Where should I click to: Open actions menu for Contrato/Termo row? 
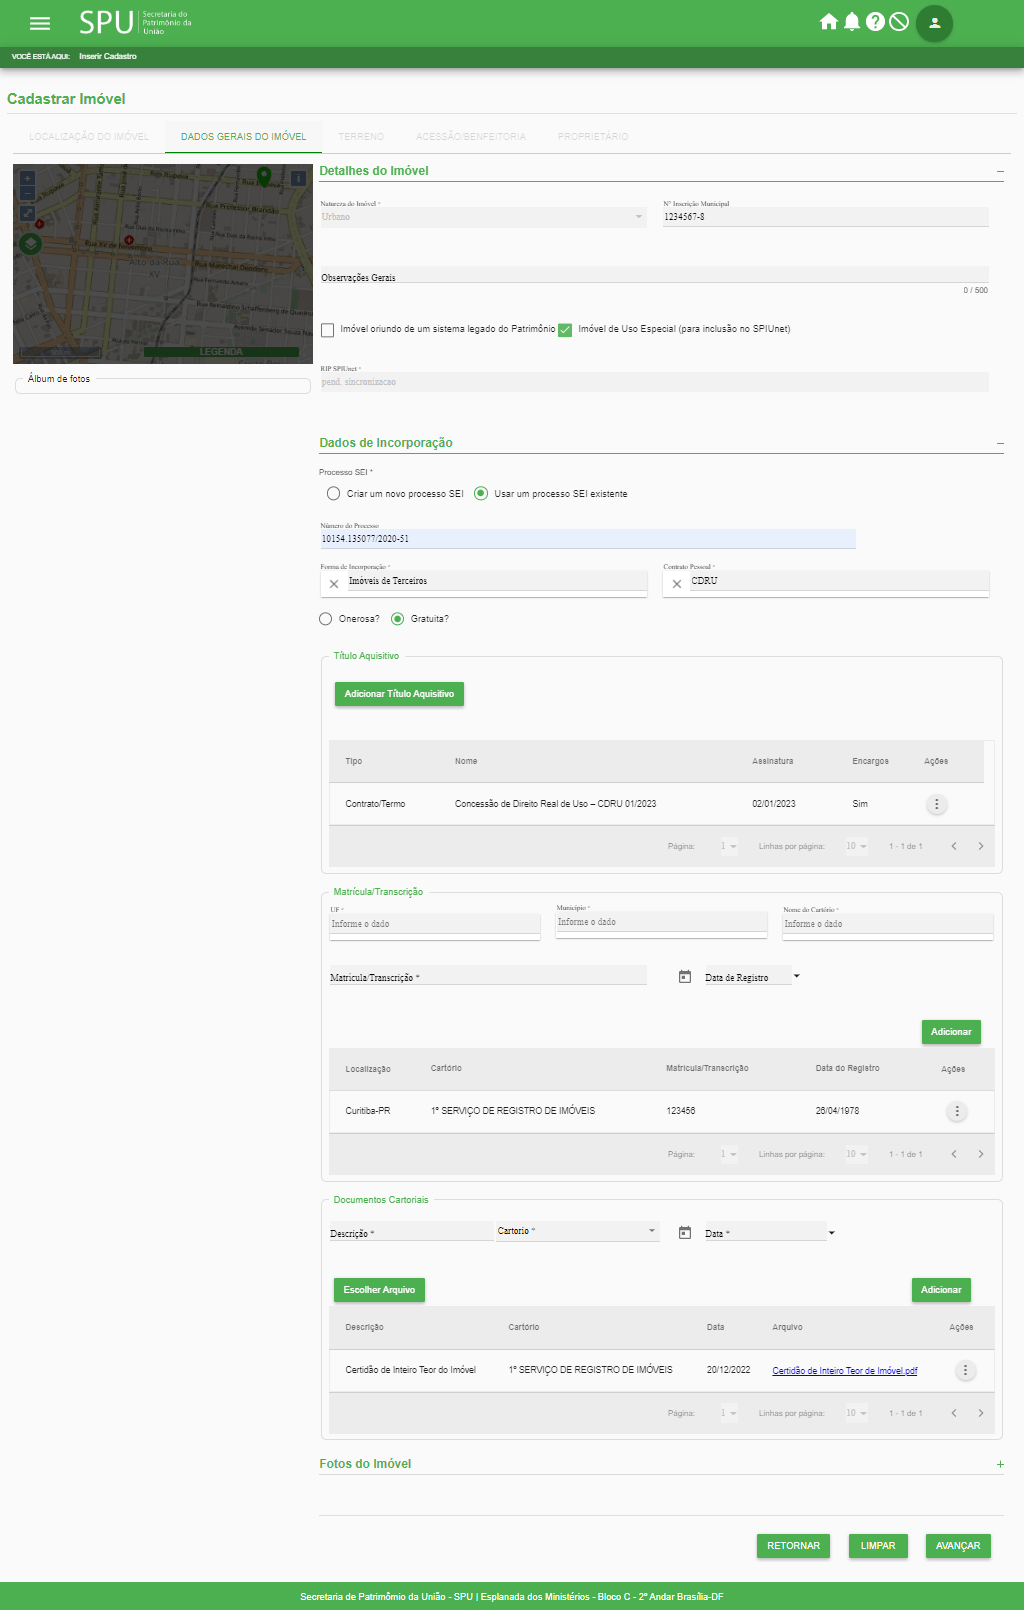click(x=936, y=804)
